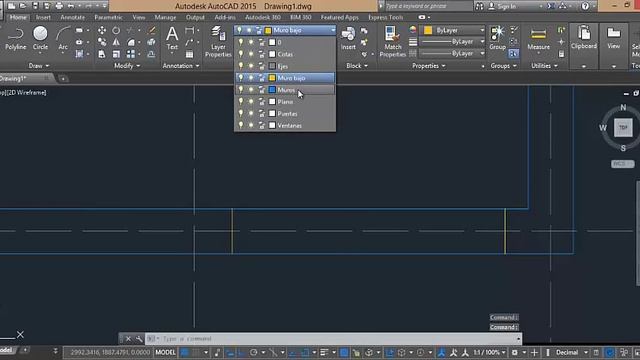Click the Sign In button
The width and height of the screenshot is (640, 360).
click(x=502, y=6)
